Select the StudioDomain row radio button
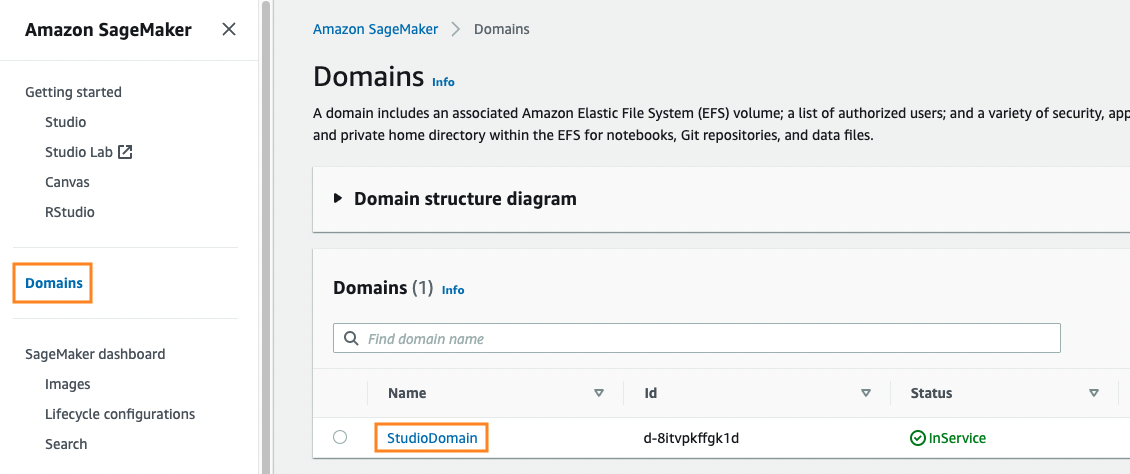1130x474 pixels. point(340,437)
